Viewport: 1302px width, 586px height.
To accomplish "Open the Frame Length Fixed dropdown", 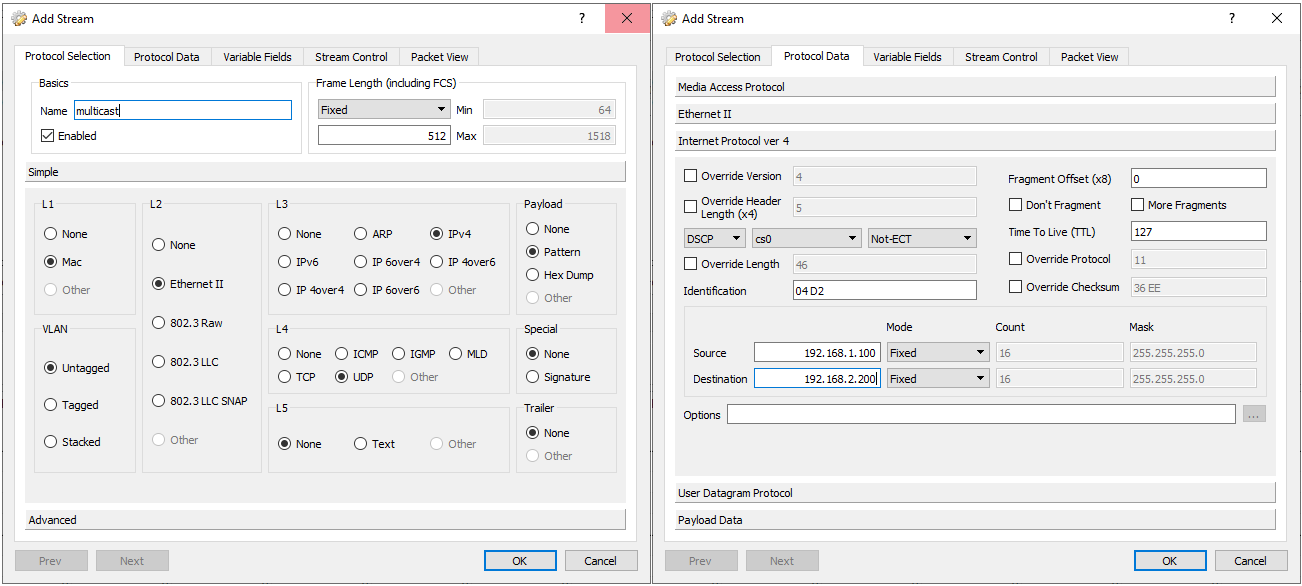I will pos(383,109).
